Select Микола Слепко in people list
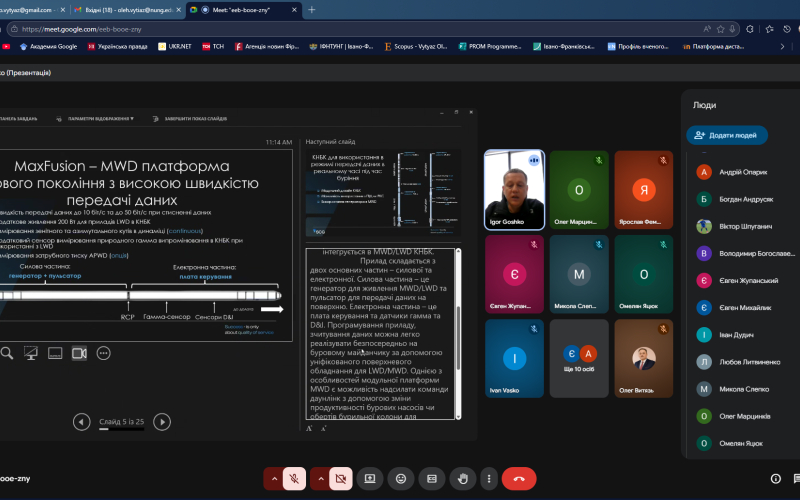800x500 pixels. [742, 389]
